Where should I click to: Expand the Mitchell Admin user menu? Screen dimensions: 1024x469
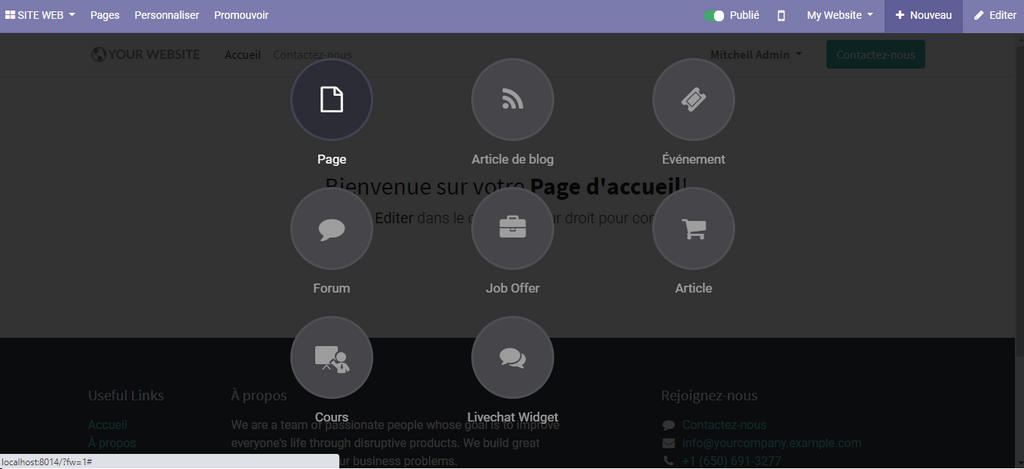tap(755, 55)
